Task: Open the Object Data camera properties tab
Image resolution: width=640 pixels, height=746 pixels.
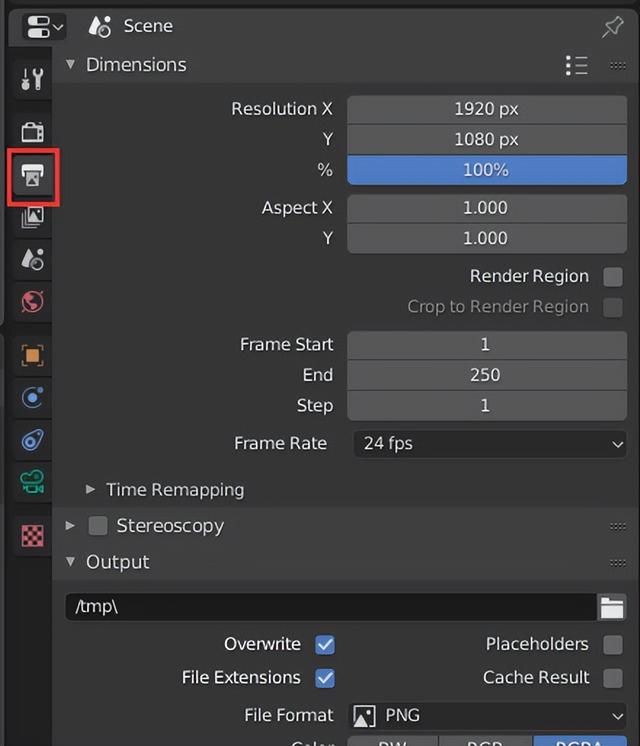Action: pyautogui.click(x=32, y=483)
